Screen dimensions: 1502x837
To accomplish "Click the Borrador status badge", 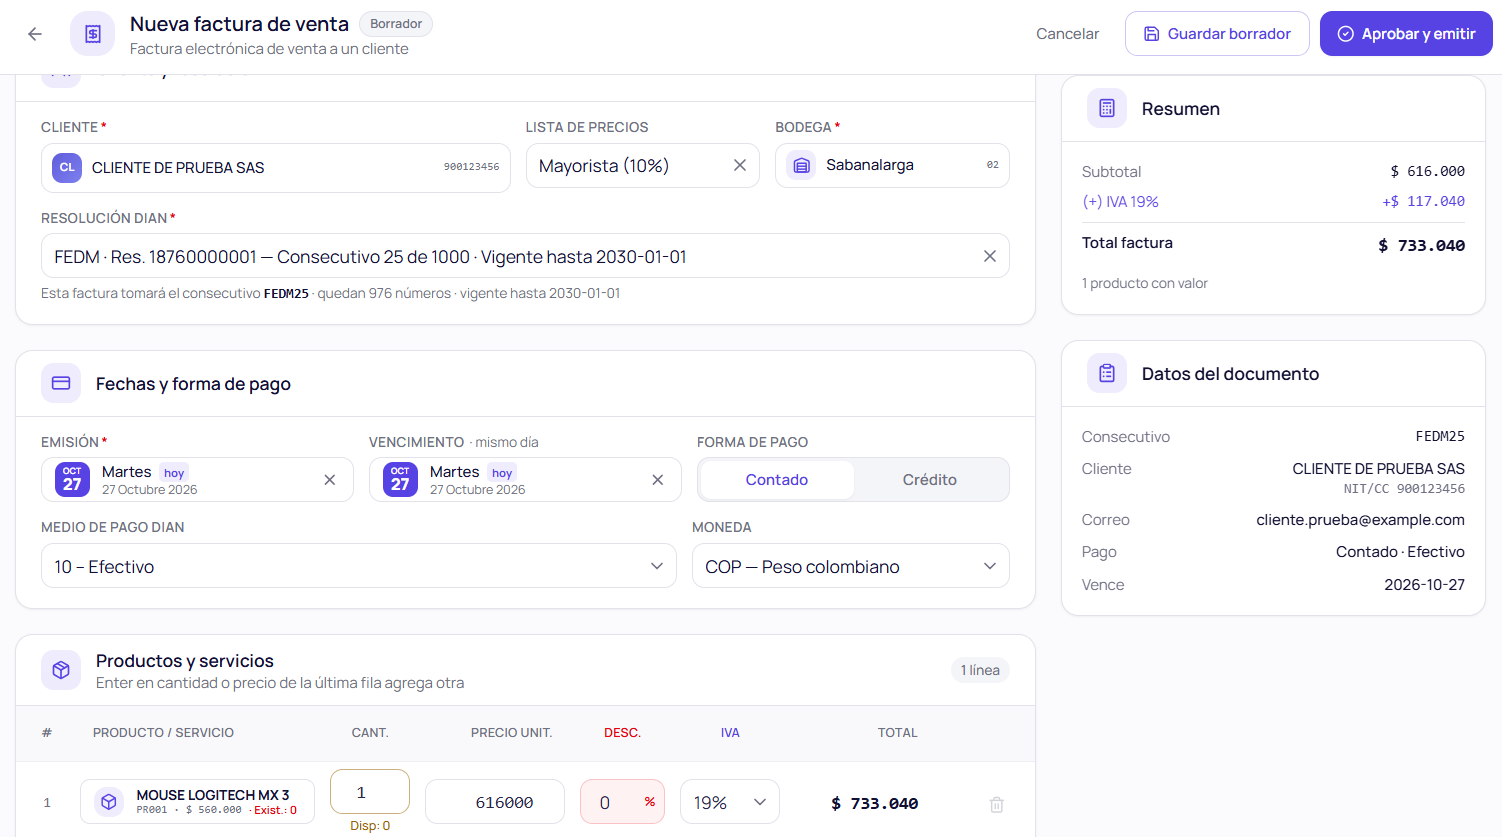I will click(x=396, y=24).
